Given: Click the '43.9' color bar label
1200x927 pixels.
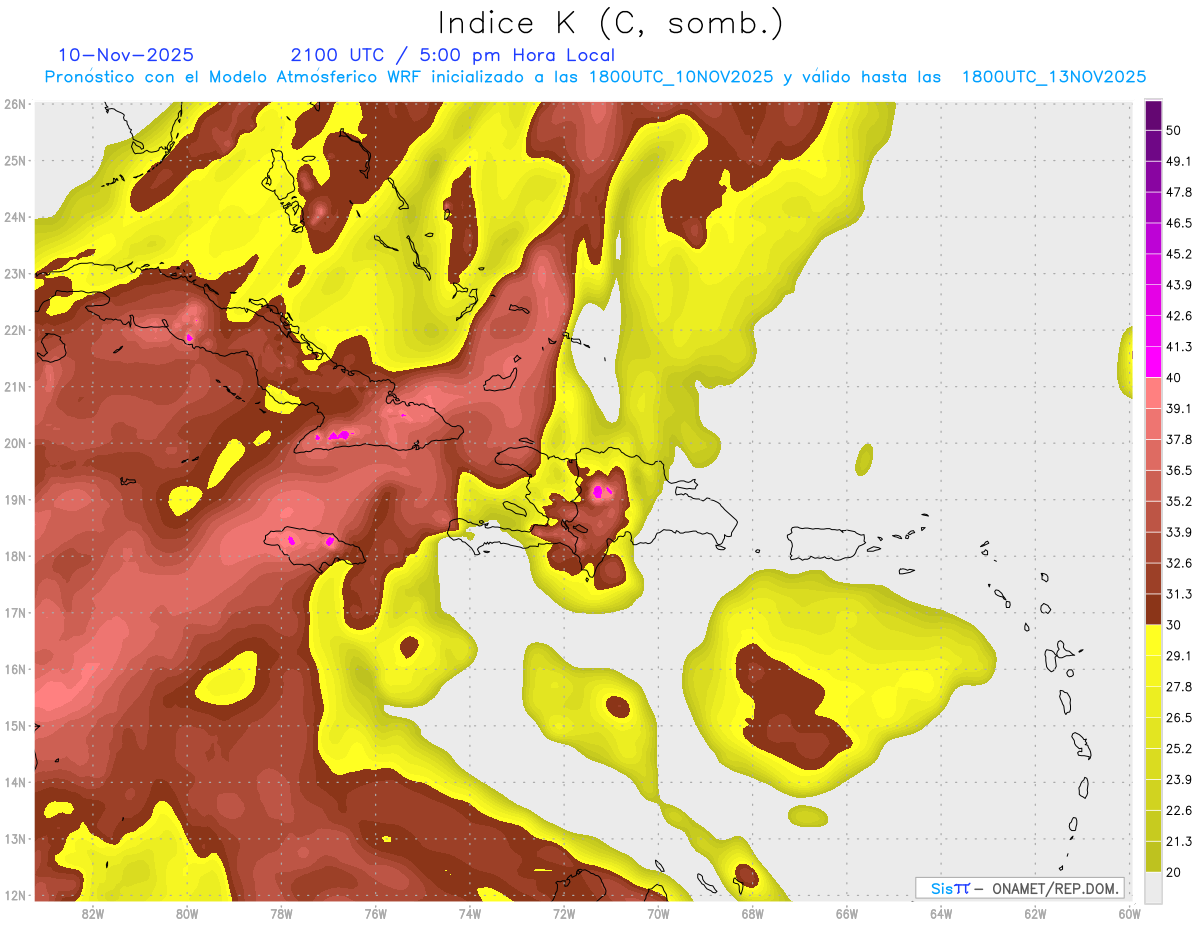Looking at the screenshot, I should click(x=1178, y=285).
